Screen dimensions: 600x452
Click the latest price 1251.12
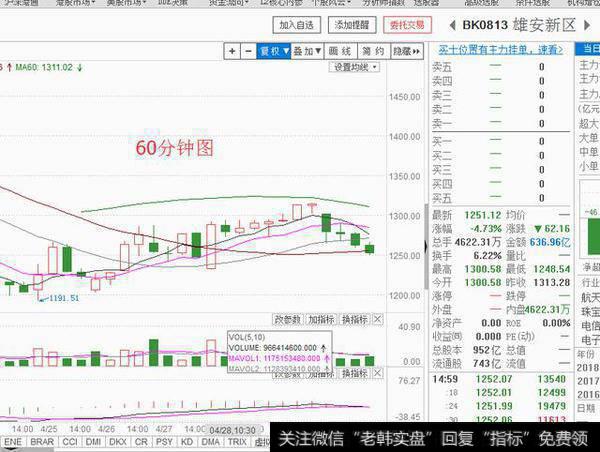click(x=483, y=215)
